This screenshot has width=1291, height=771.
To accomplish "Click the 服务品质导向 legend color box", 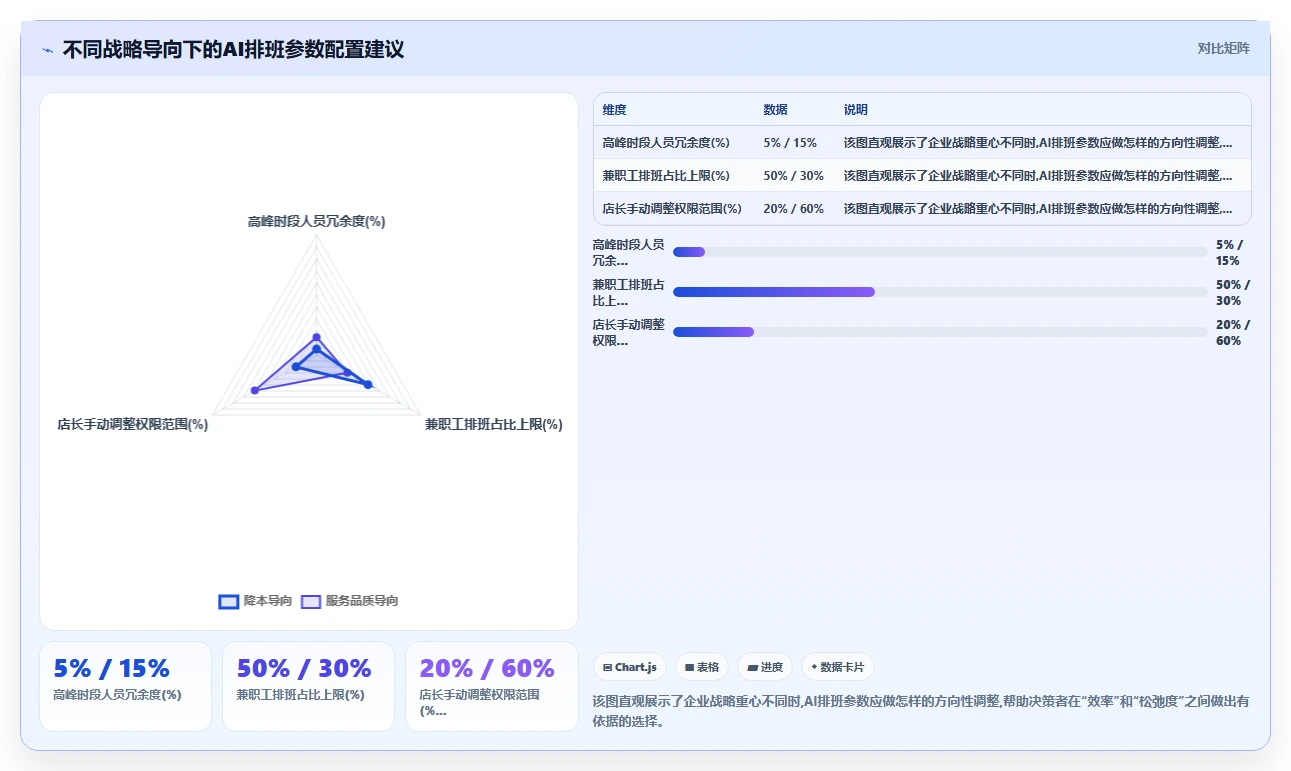I will (x=311, y=601).
